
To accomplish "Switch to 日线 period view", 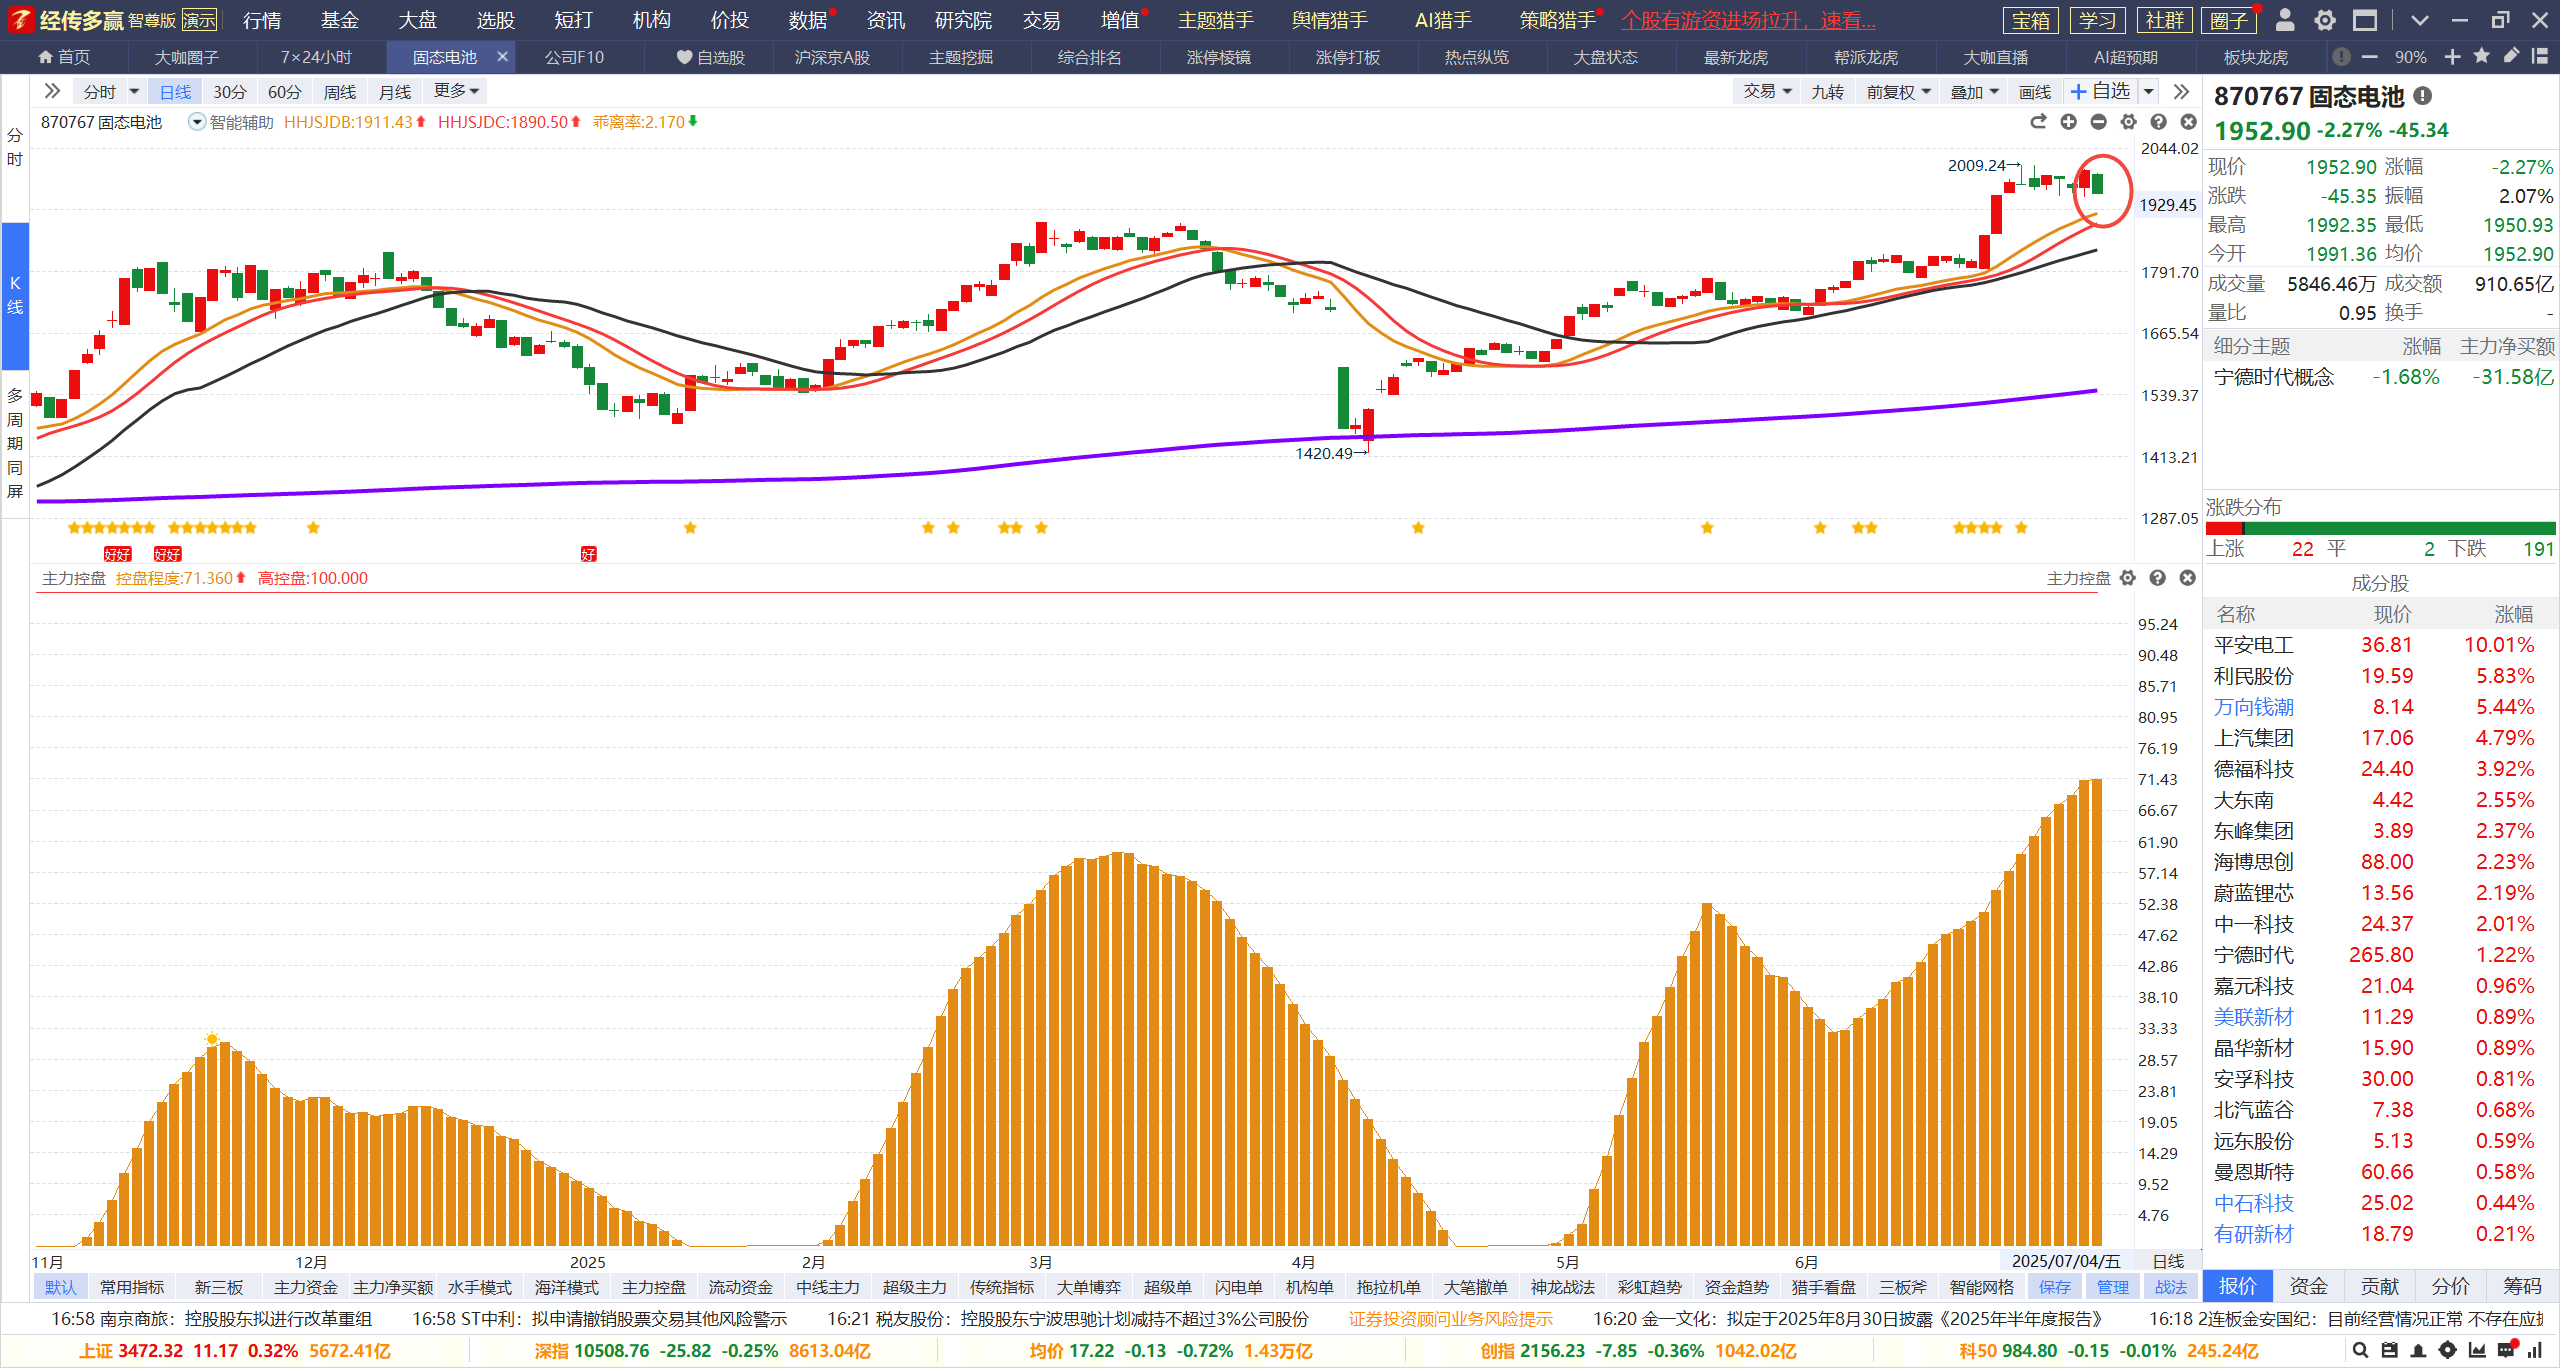I will coord(175,92).
